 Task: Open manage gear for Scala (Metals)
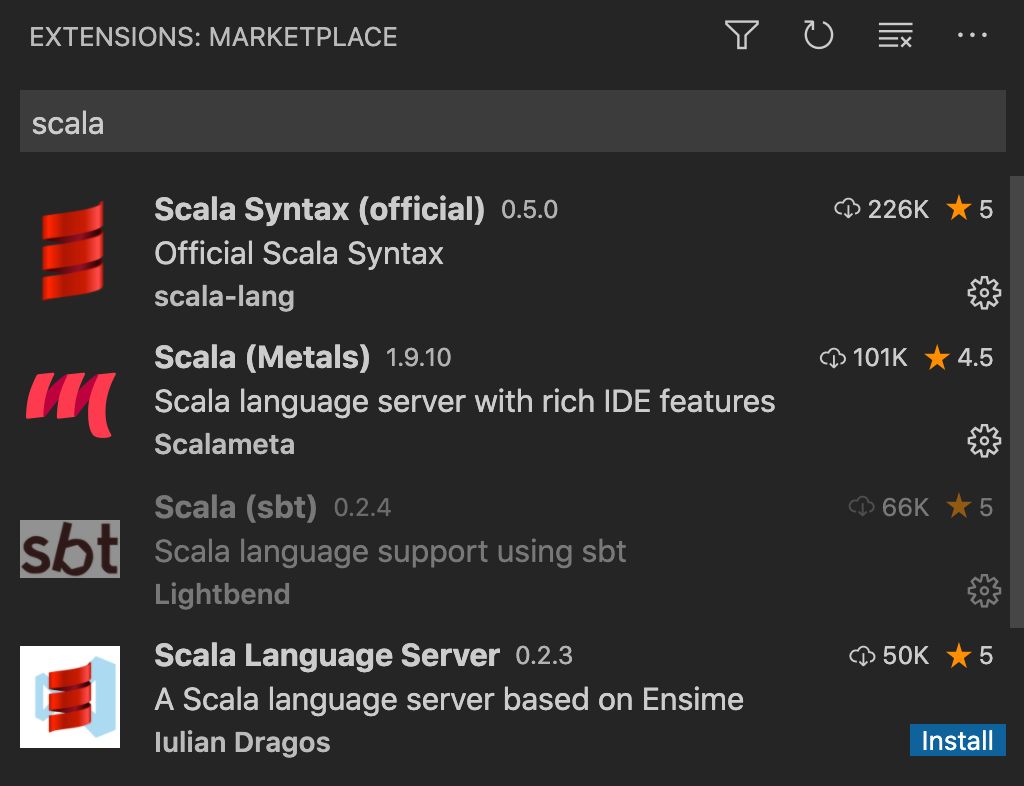(x=984, y=441)
